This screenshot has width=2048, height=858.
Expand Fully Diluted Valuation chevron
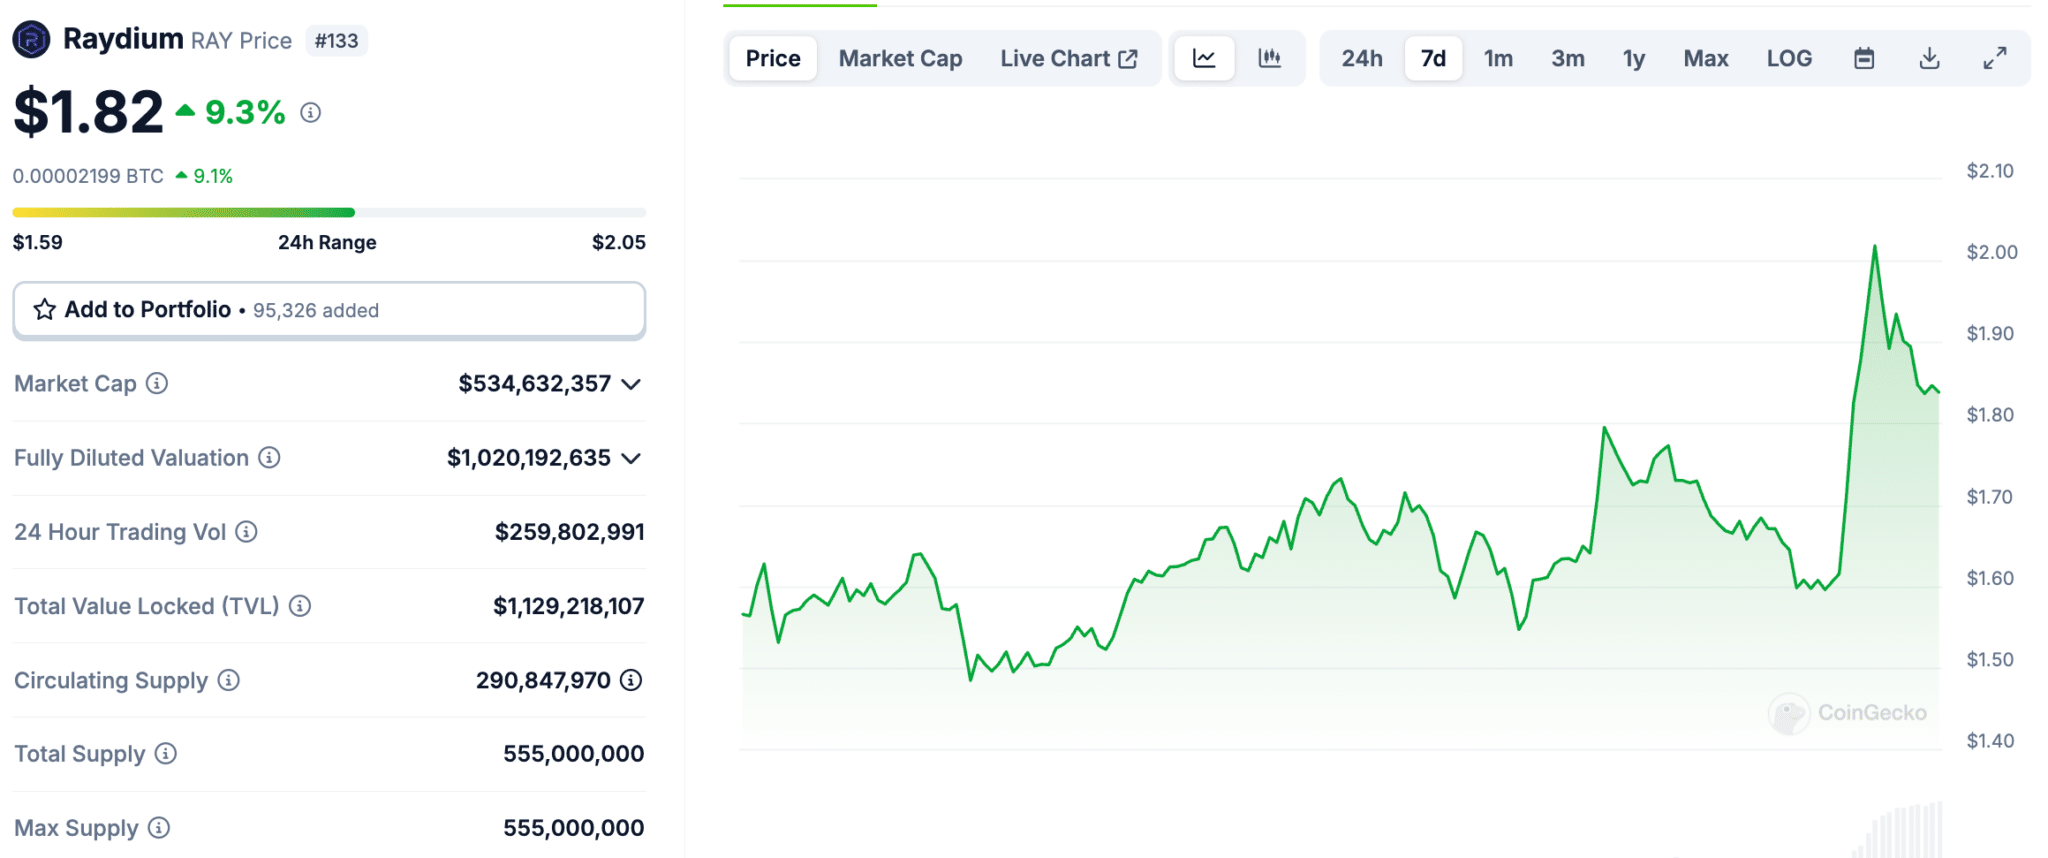[631, 458]
